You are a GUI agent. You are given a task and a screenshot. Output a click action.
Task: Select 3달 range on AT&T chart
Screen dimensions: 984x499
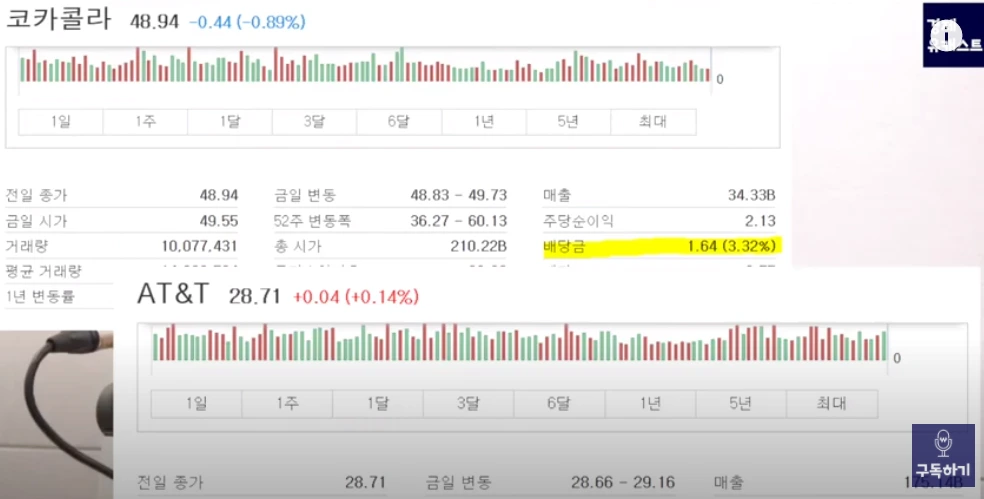pyautogui.click(x=469, y=404)
